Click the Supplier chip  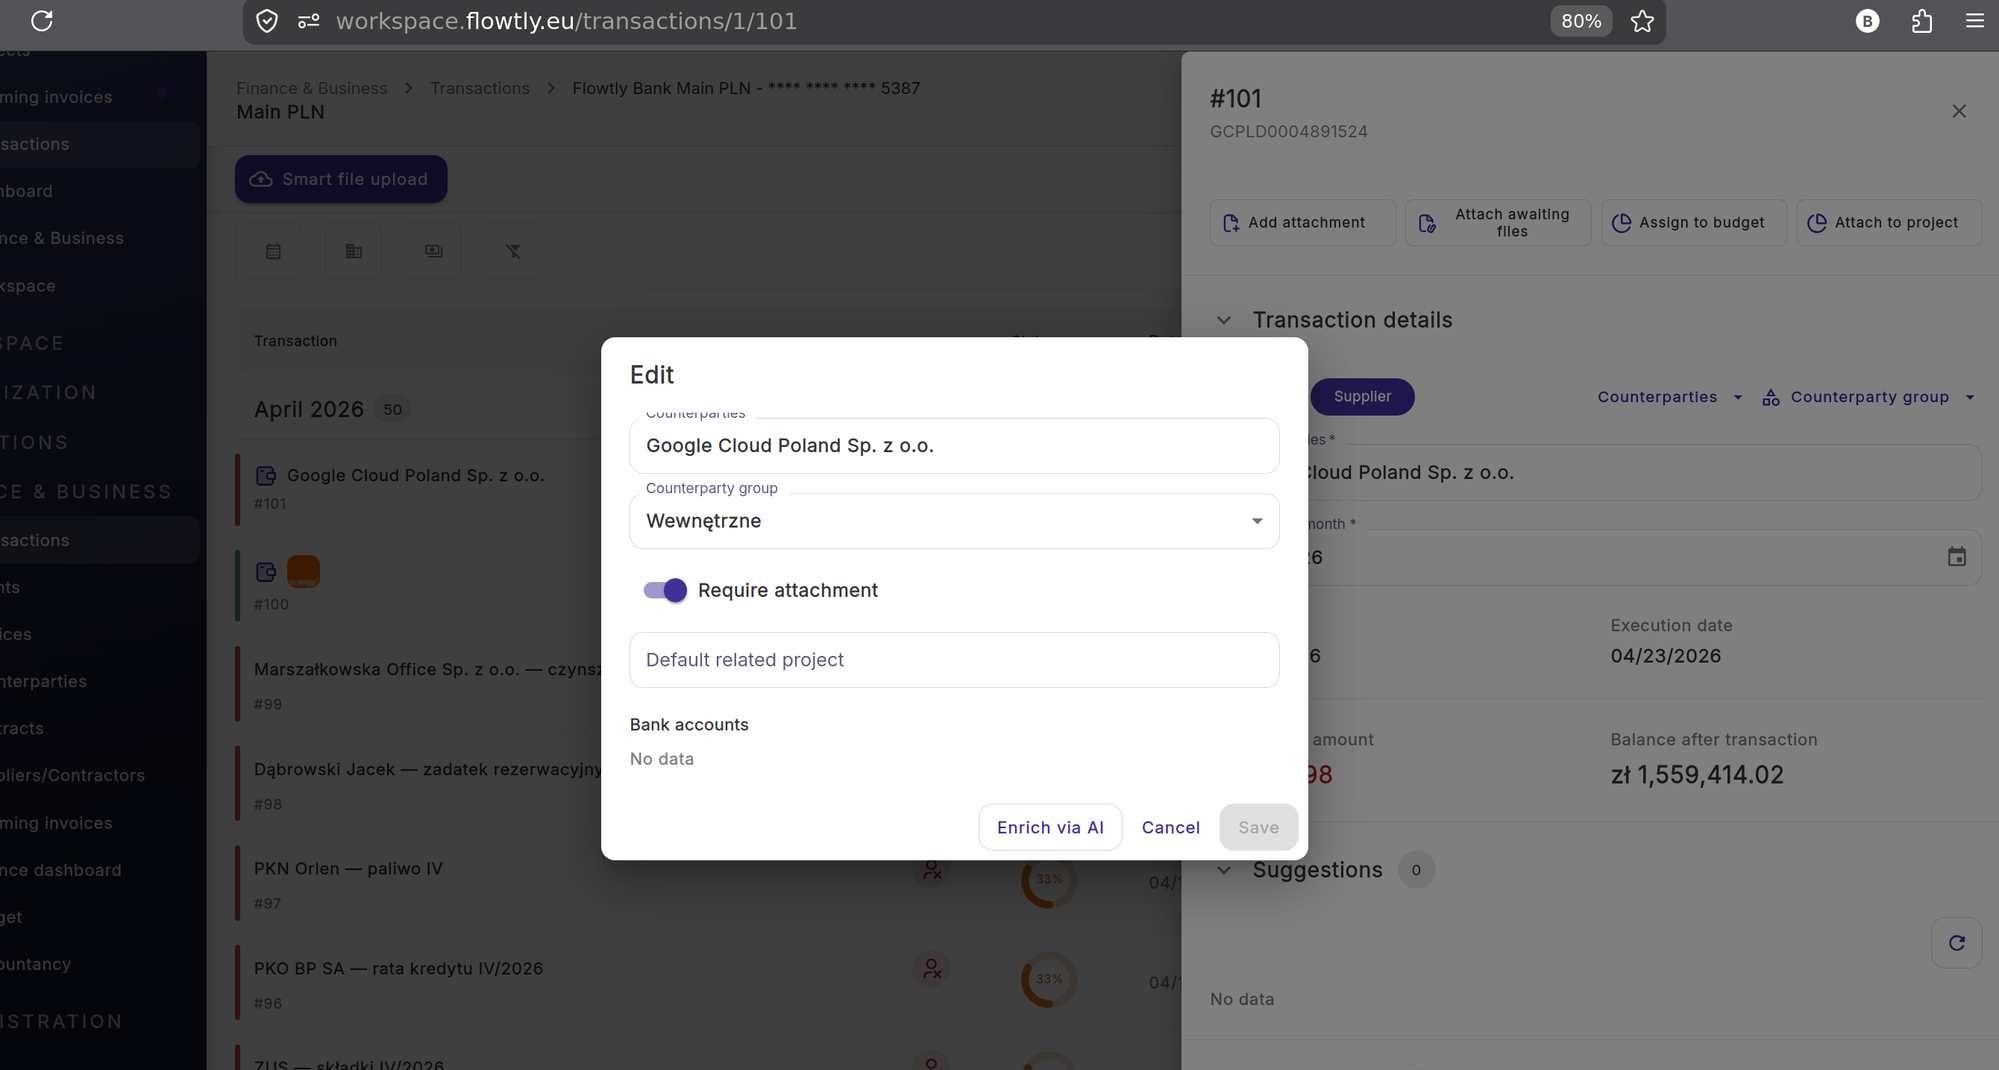[x=1362, y=397]
